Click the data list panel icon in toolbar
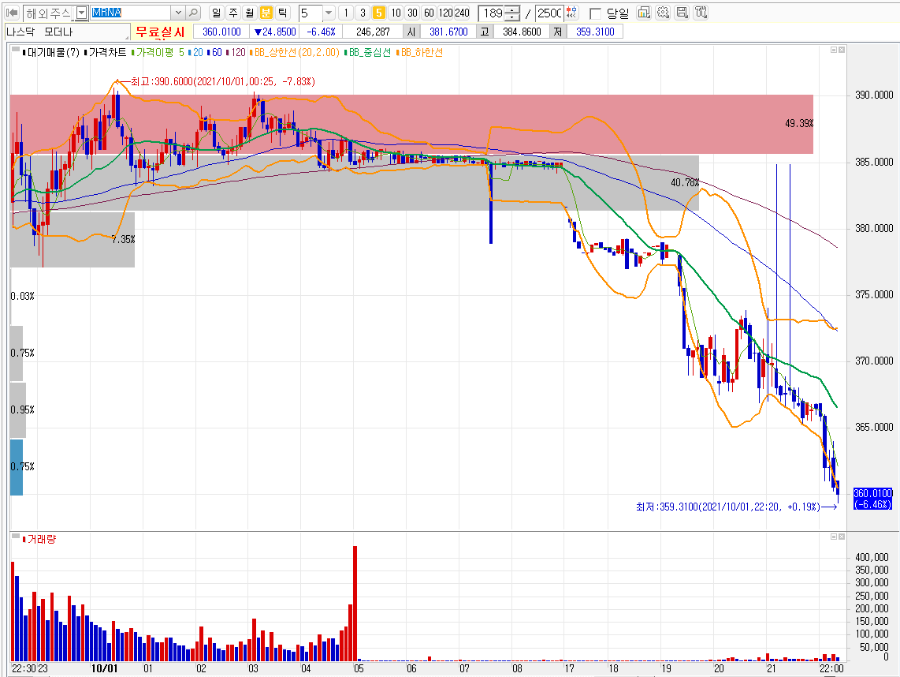 [682, 13]
